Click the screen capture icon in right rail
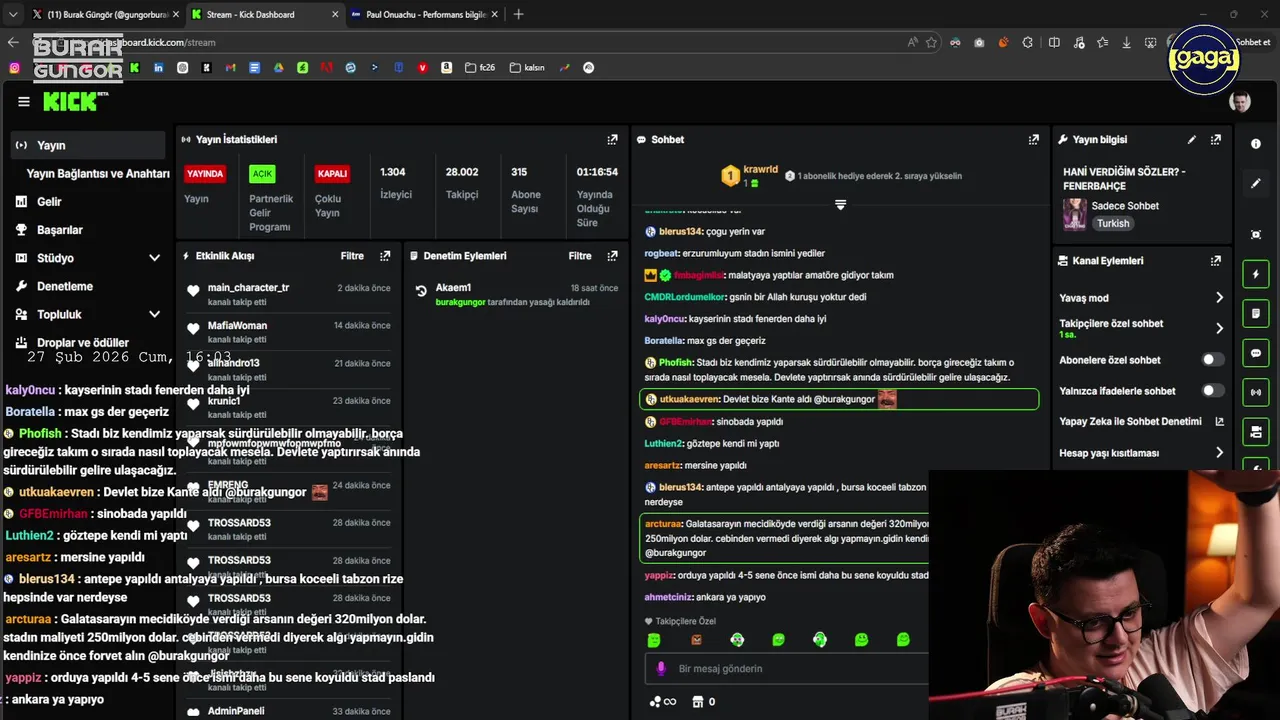 pos(1256,234)
